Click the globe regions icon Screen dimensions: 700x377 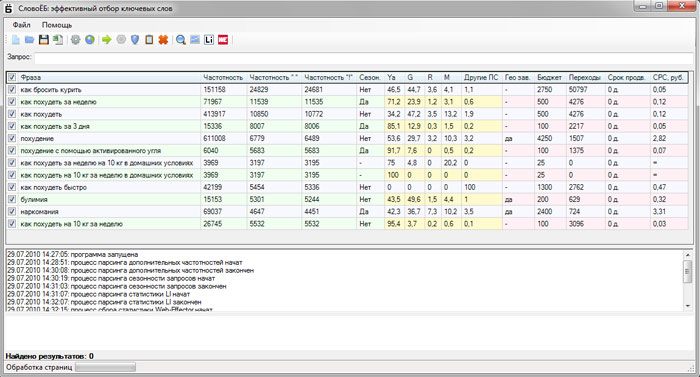90,40
